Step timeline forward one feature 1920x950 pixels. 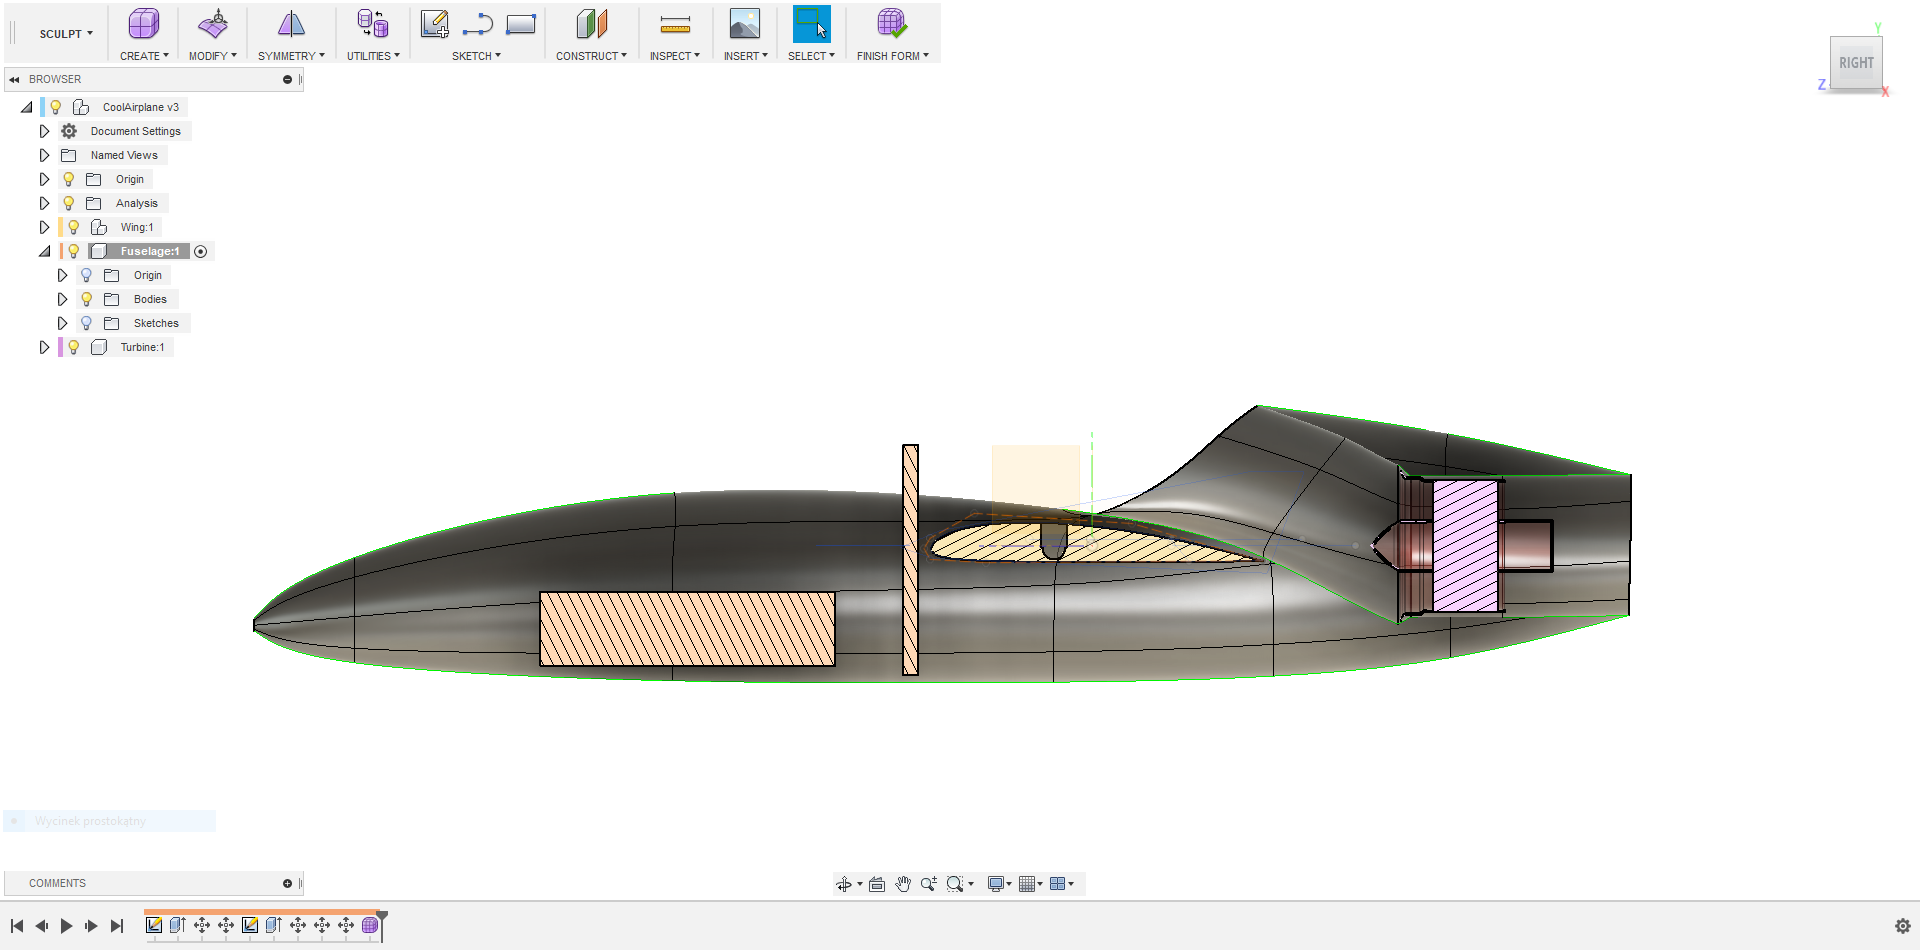point(91,926)
